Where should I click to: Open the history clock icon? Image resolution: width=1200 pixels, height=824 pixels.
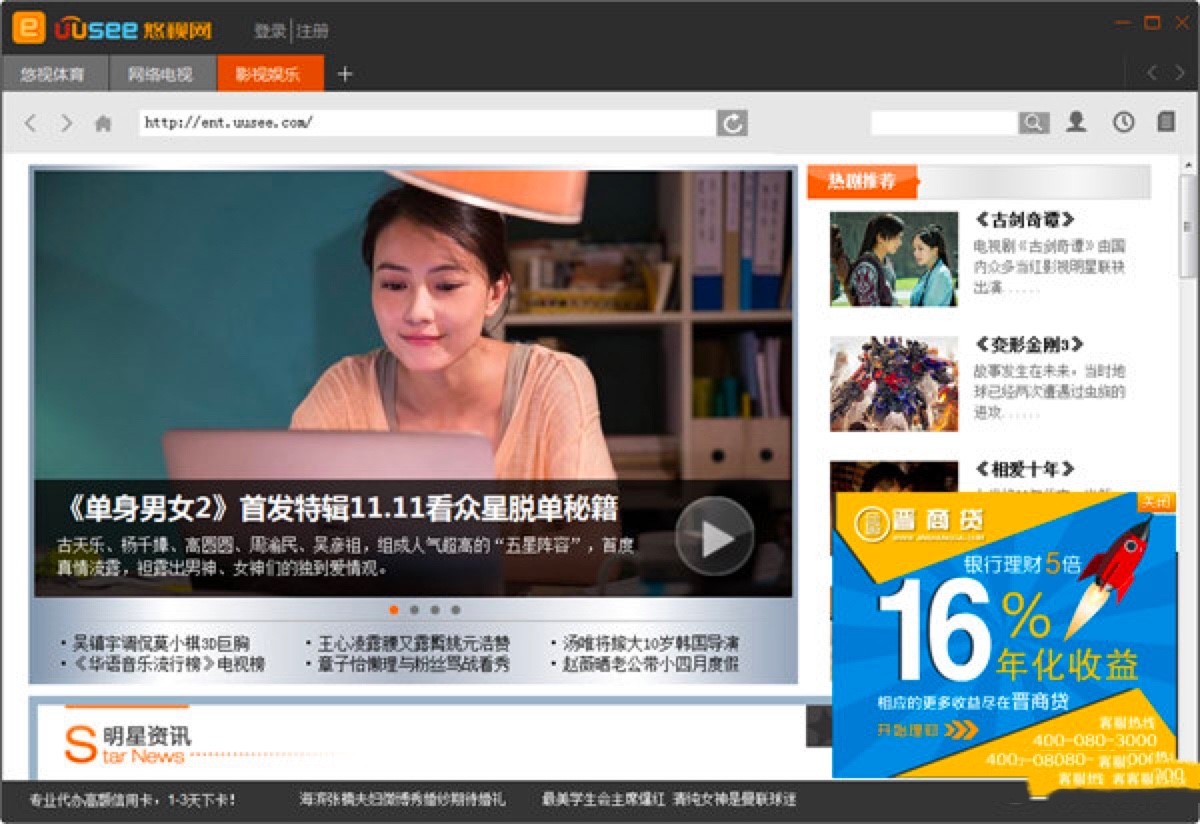click(x=1124, y=122)
